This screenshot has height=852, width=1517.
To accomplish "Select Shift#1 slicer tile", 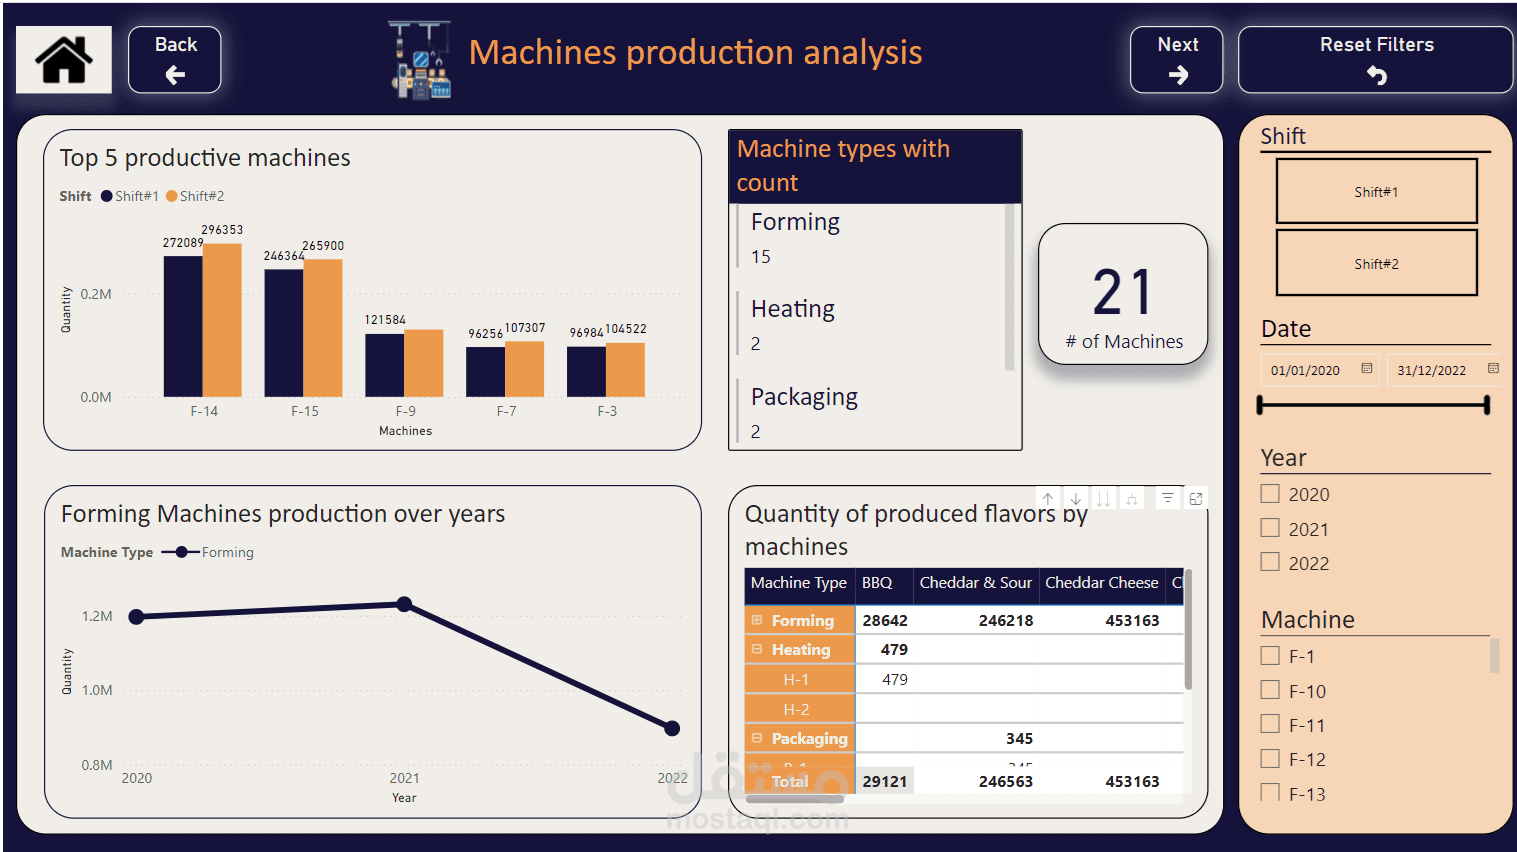I will click(1376, 191).
